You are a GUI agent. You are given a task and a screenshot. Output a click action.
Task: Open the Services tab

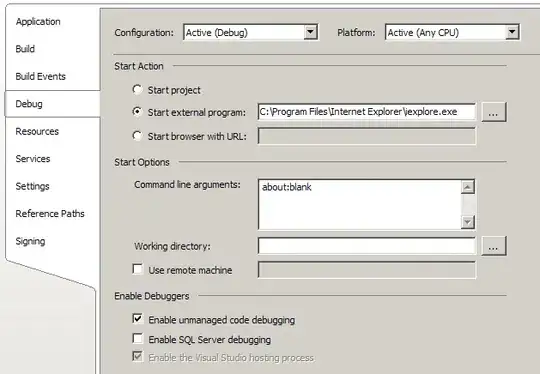click(33, 159)
